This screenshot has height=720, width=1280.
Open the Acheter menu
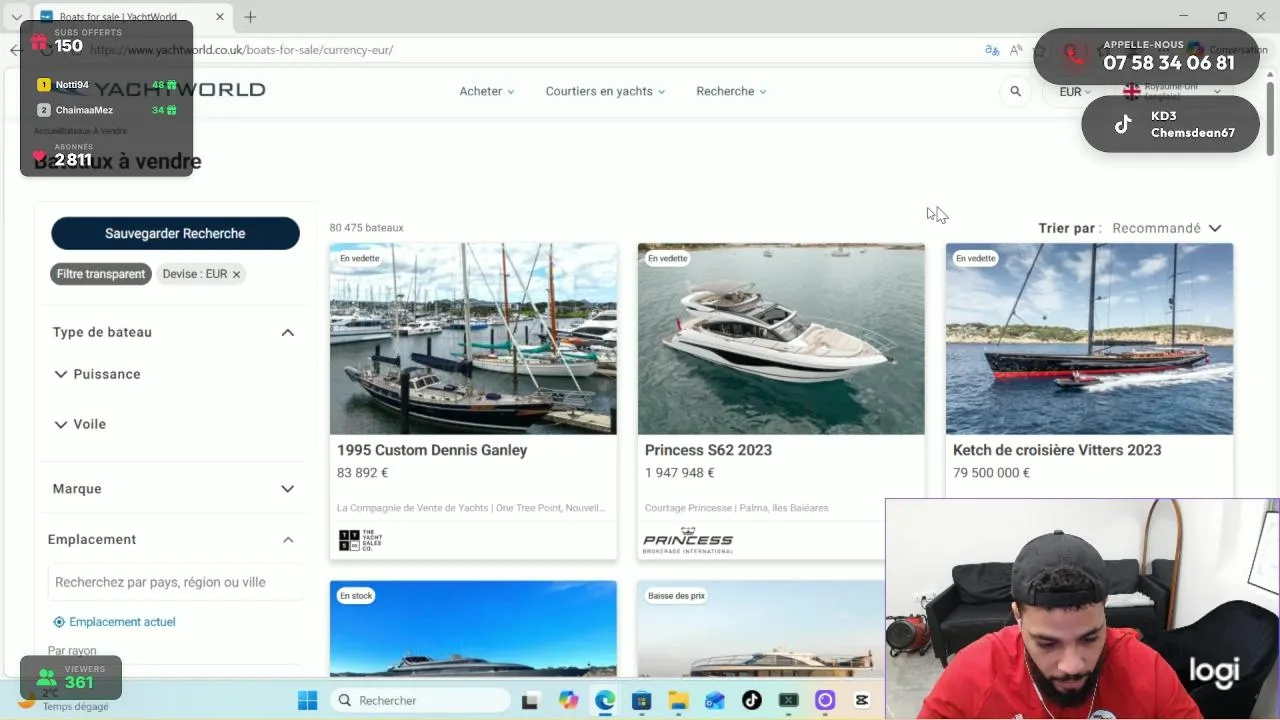(x=487, y=91)
